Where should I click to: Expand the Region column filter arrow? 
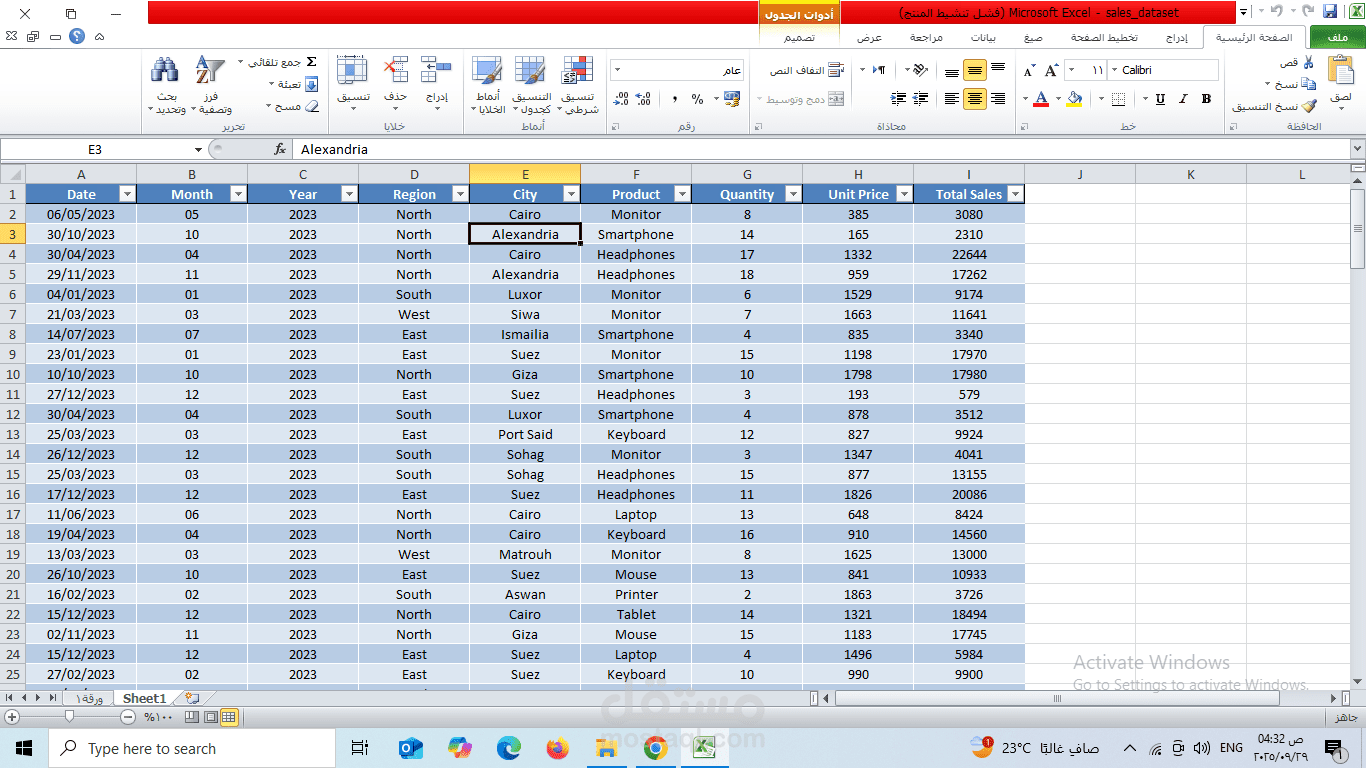tap(459, 193)
